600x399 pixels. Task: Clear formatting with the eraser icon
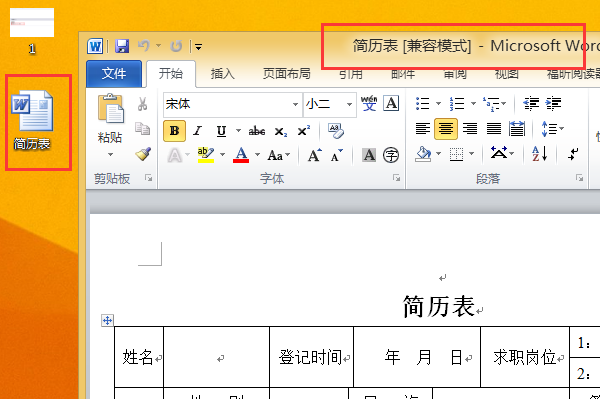pos(336,131)
